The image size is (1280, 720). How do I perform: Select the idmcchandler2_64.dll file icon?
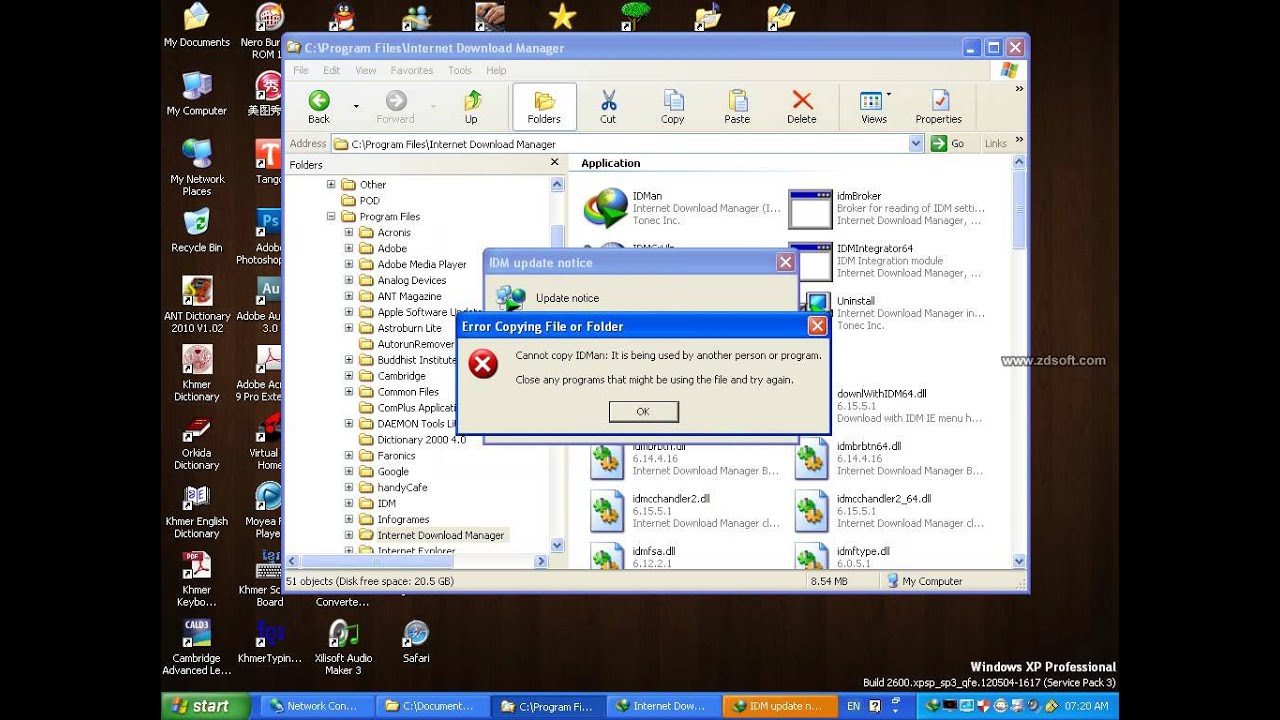pos(811,512)
